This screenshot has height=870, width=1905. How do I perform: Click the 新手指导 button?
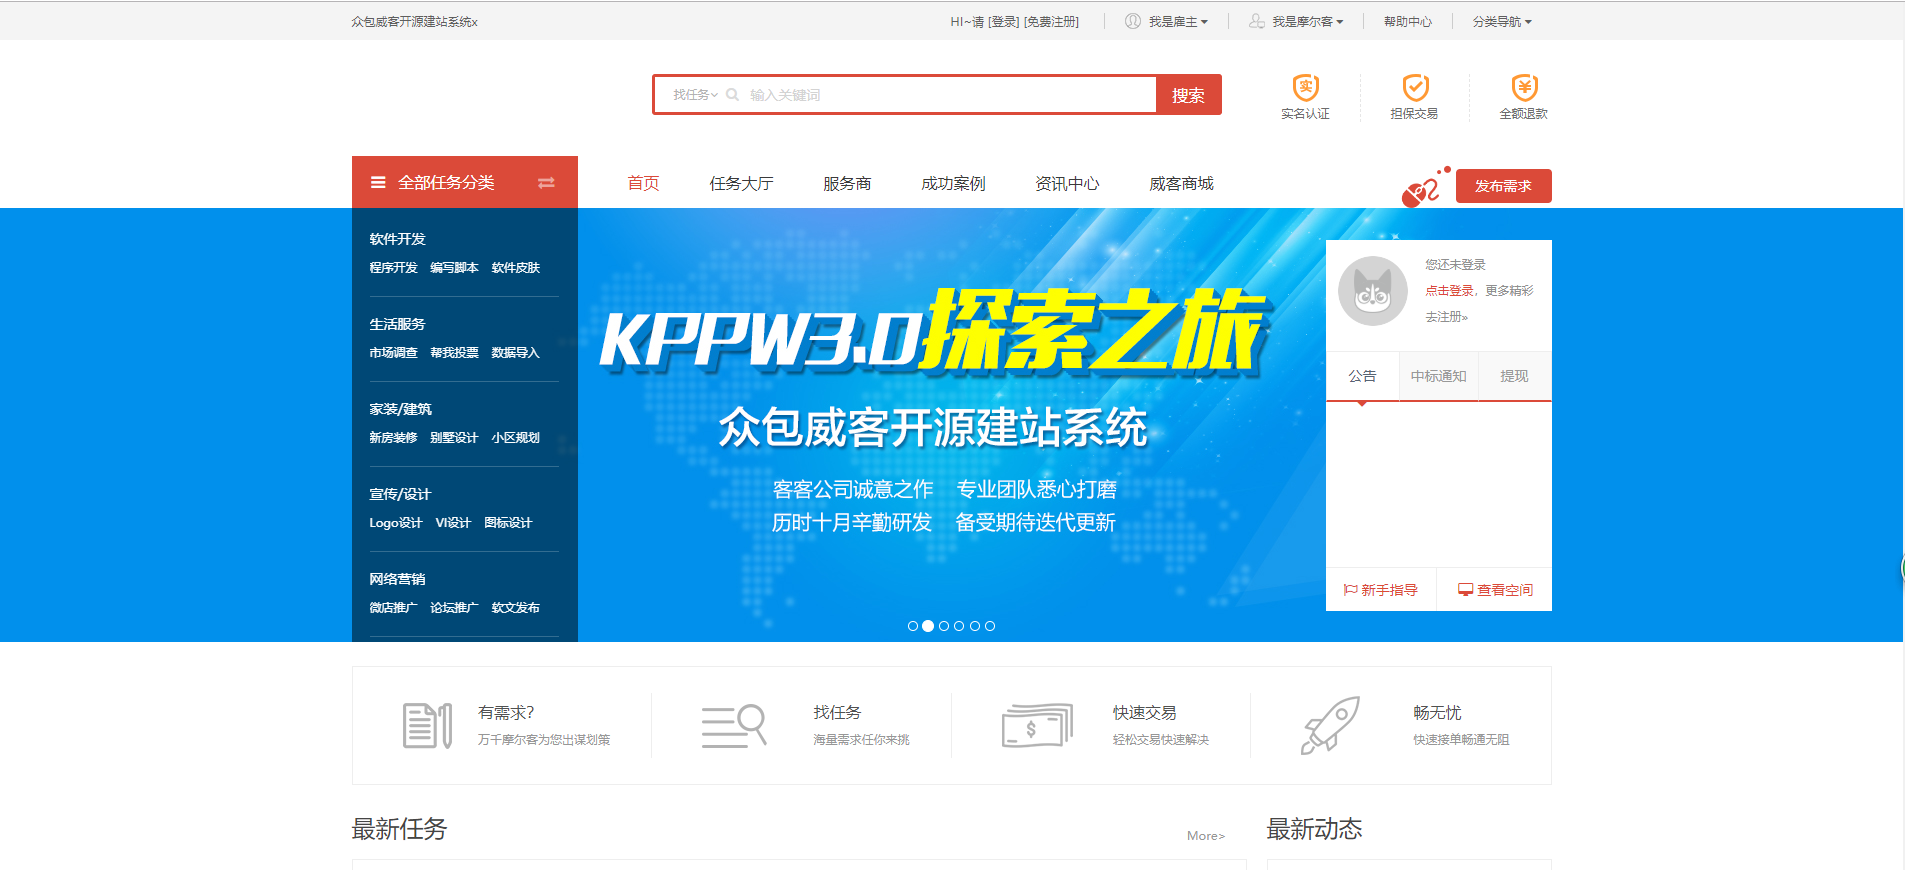[x=1381, y=590]
